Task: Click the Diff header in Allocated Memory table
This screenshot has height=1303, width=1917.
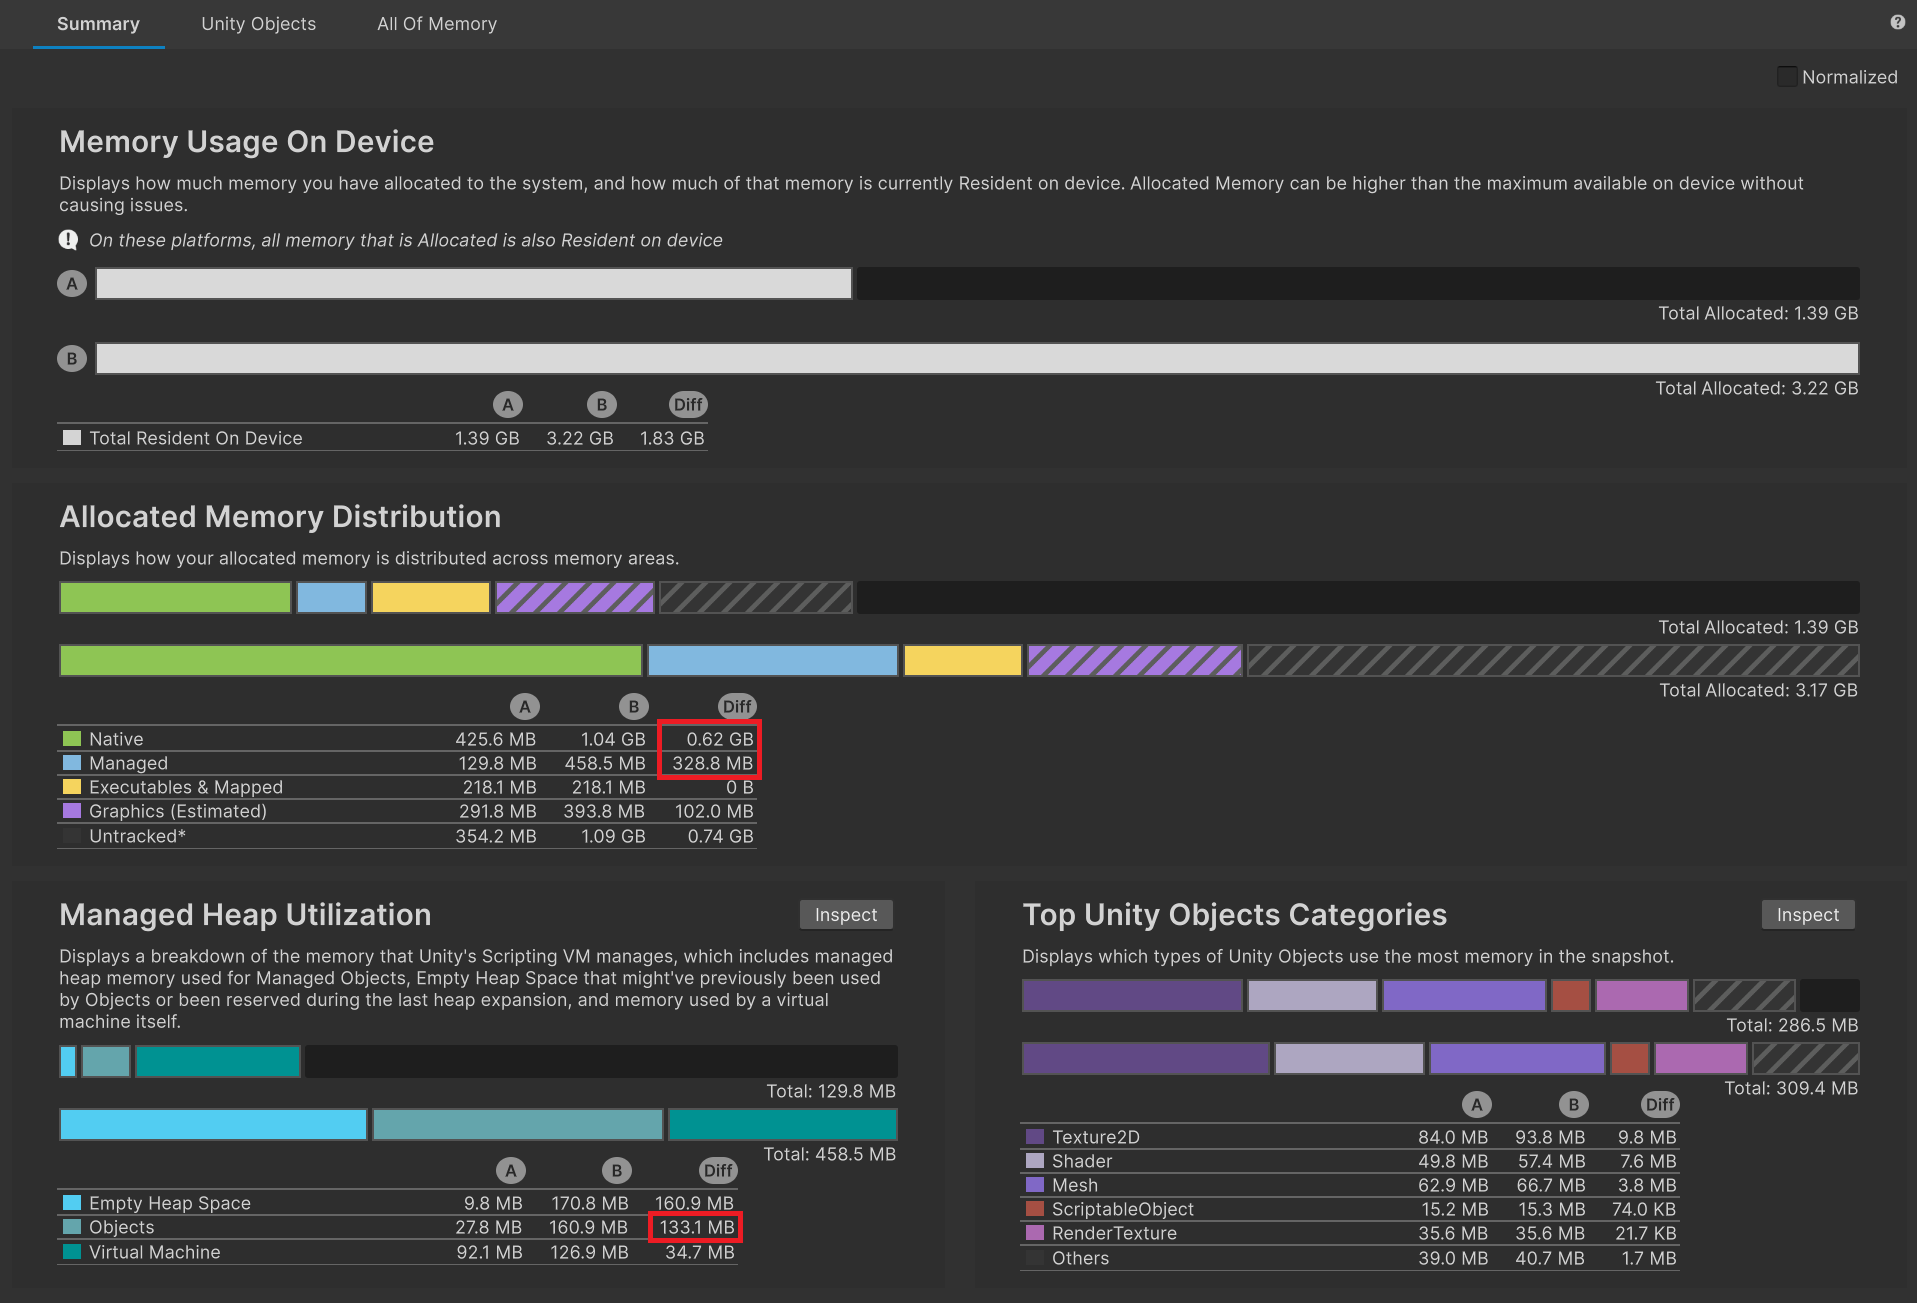Action: [x=736, y=707]
